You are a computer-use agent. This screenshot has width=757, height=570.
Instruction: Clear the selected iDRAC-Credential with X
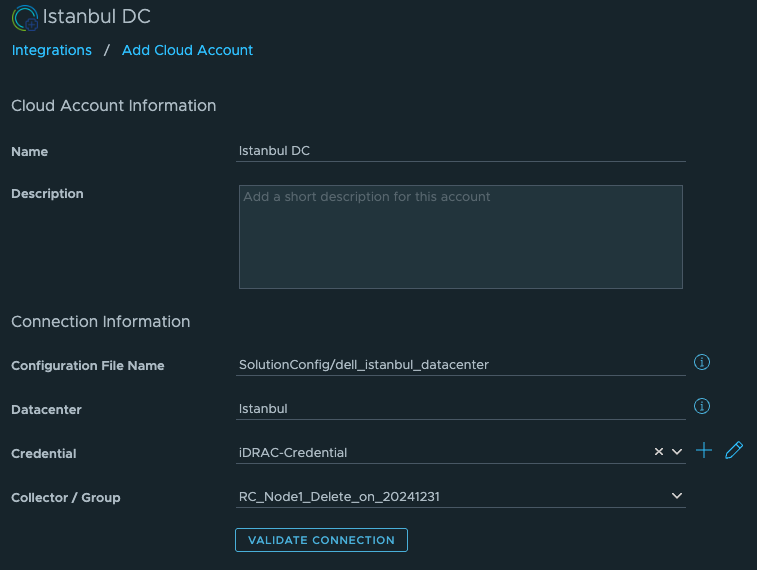pos(659,452)
